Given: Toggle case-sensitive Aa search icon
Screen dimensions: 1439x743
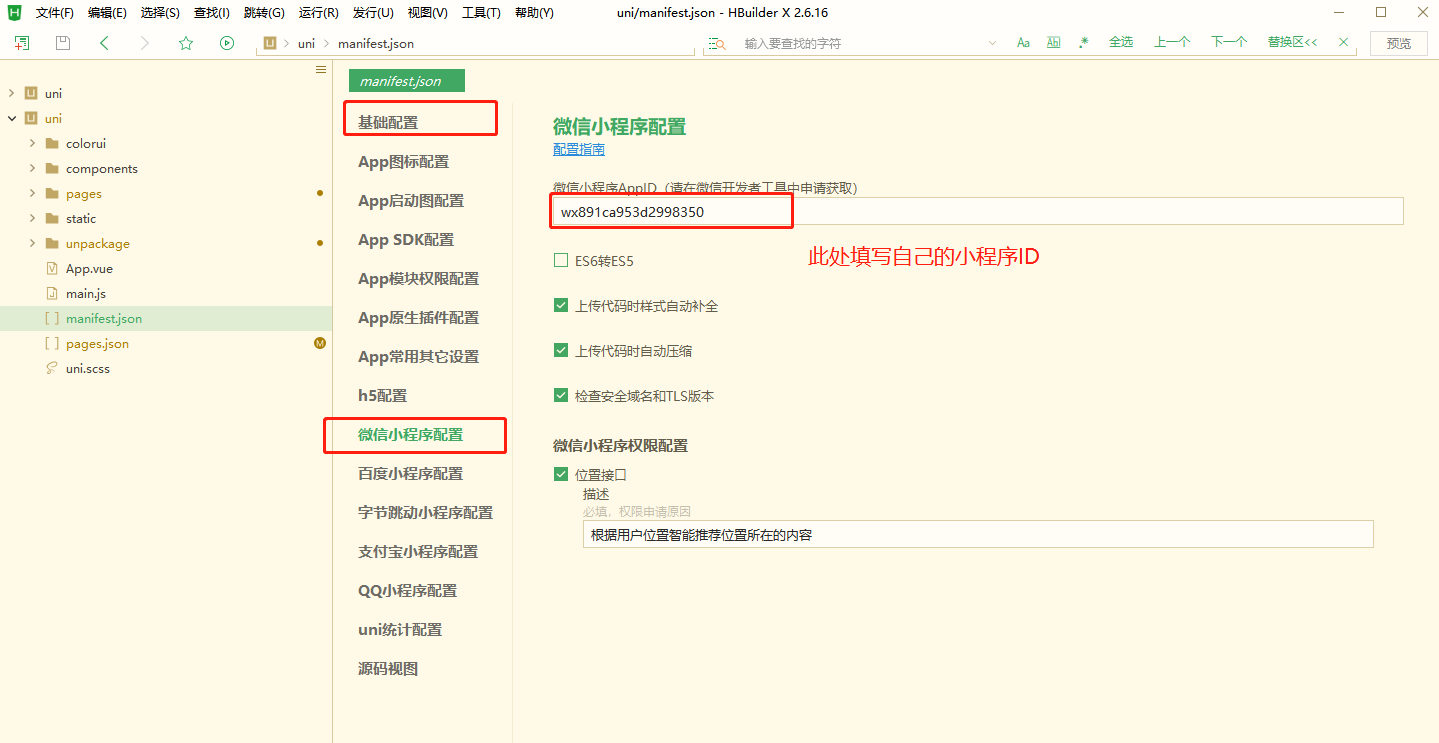Looking at the screenshot, I should 1023,43.
